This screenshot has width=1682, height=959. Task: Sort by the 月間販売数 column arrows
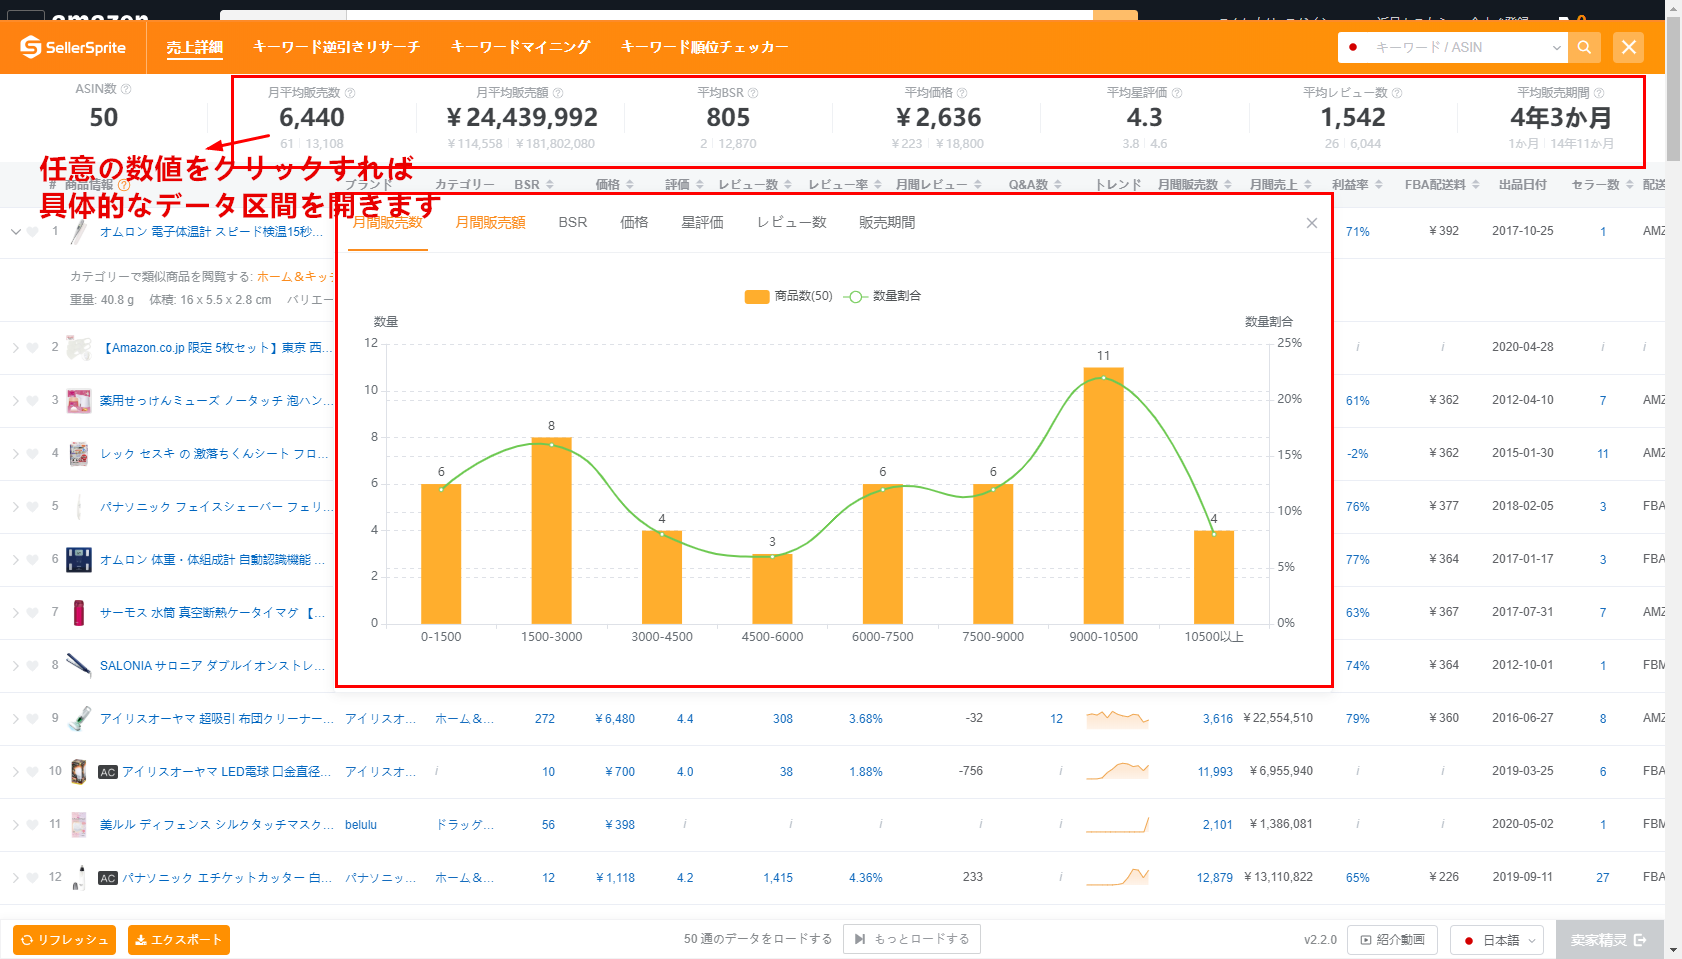[x=1228, y=185]
